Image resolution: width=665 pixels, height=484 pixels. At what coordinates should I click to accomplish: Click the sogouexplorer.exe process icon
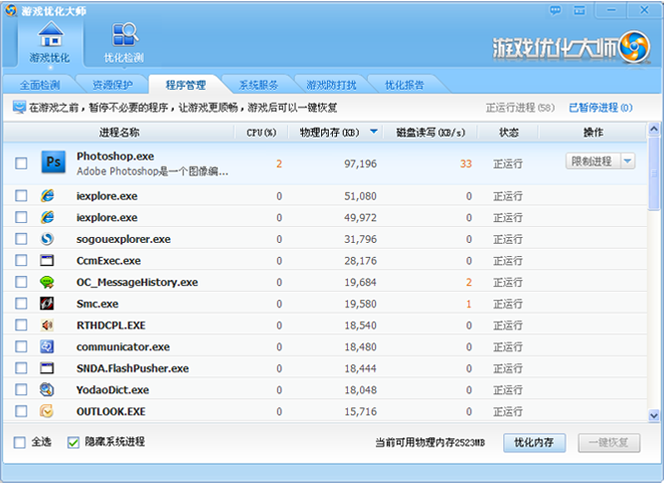point(47,239)
